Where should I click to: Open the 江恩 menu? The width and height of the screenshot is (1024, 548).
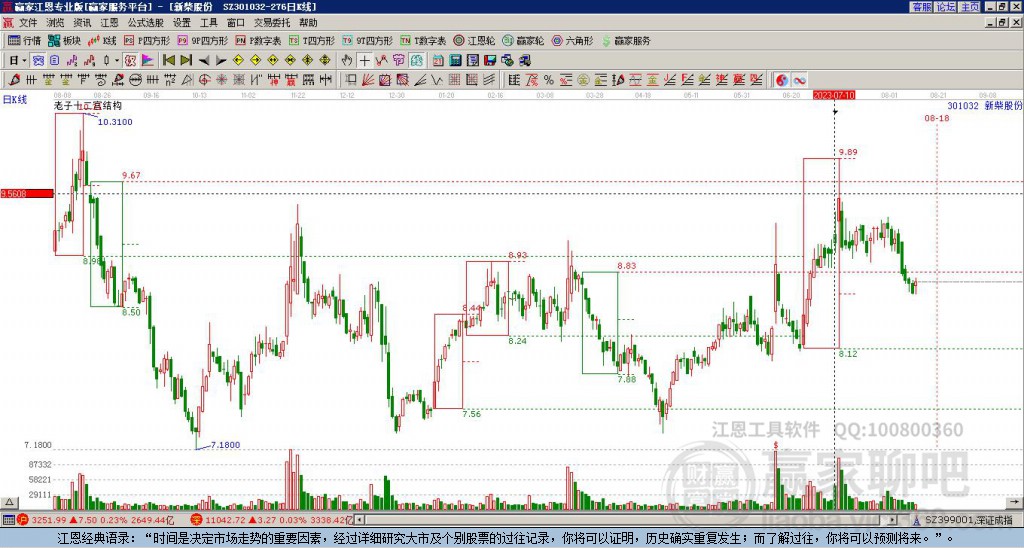click(109, 23)
